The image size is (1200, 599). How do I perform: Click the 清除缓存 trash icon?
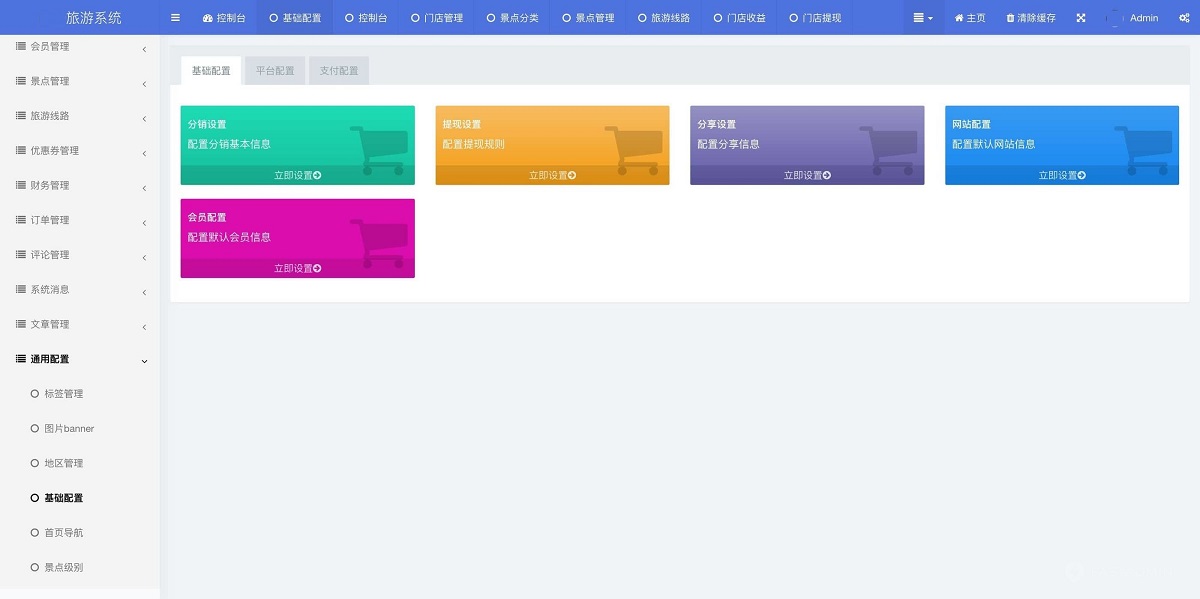pos(1010,18)
